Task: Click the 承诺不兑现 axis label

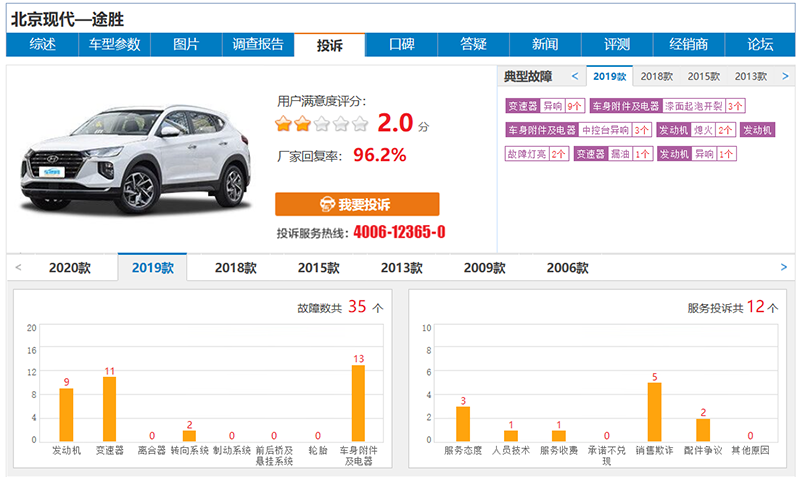Action: (607, 456)
